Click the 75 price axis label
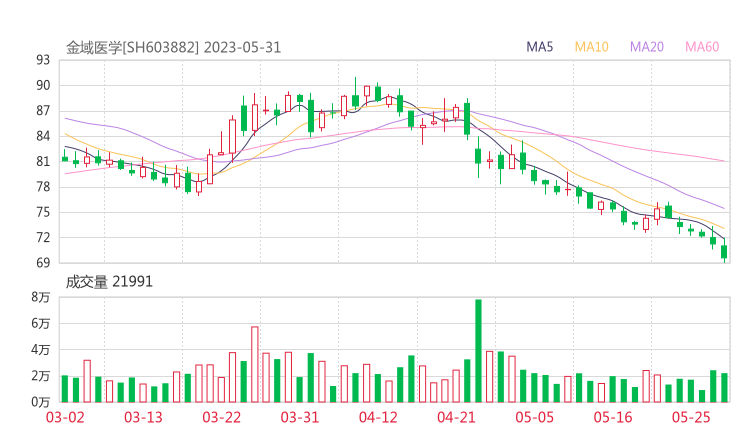Image resolution: width=740 pixels, height=440 pixels. tap(43, 212)
